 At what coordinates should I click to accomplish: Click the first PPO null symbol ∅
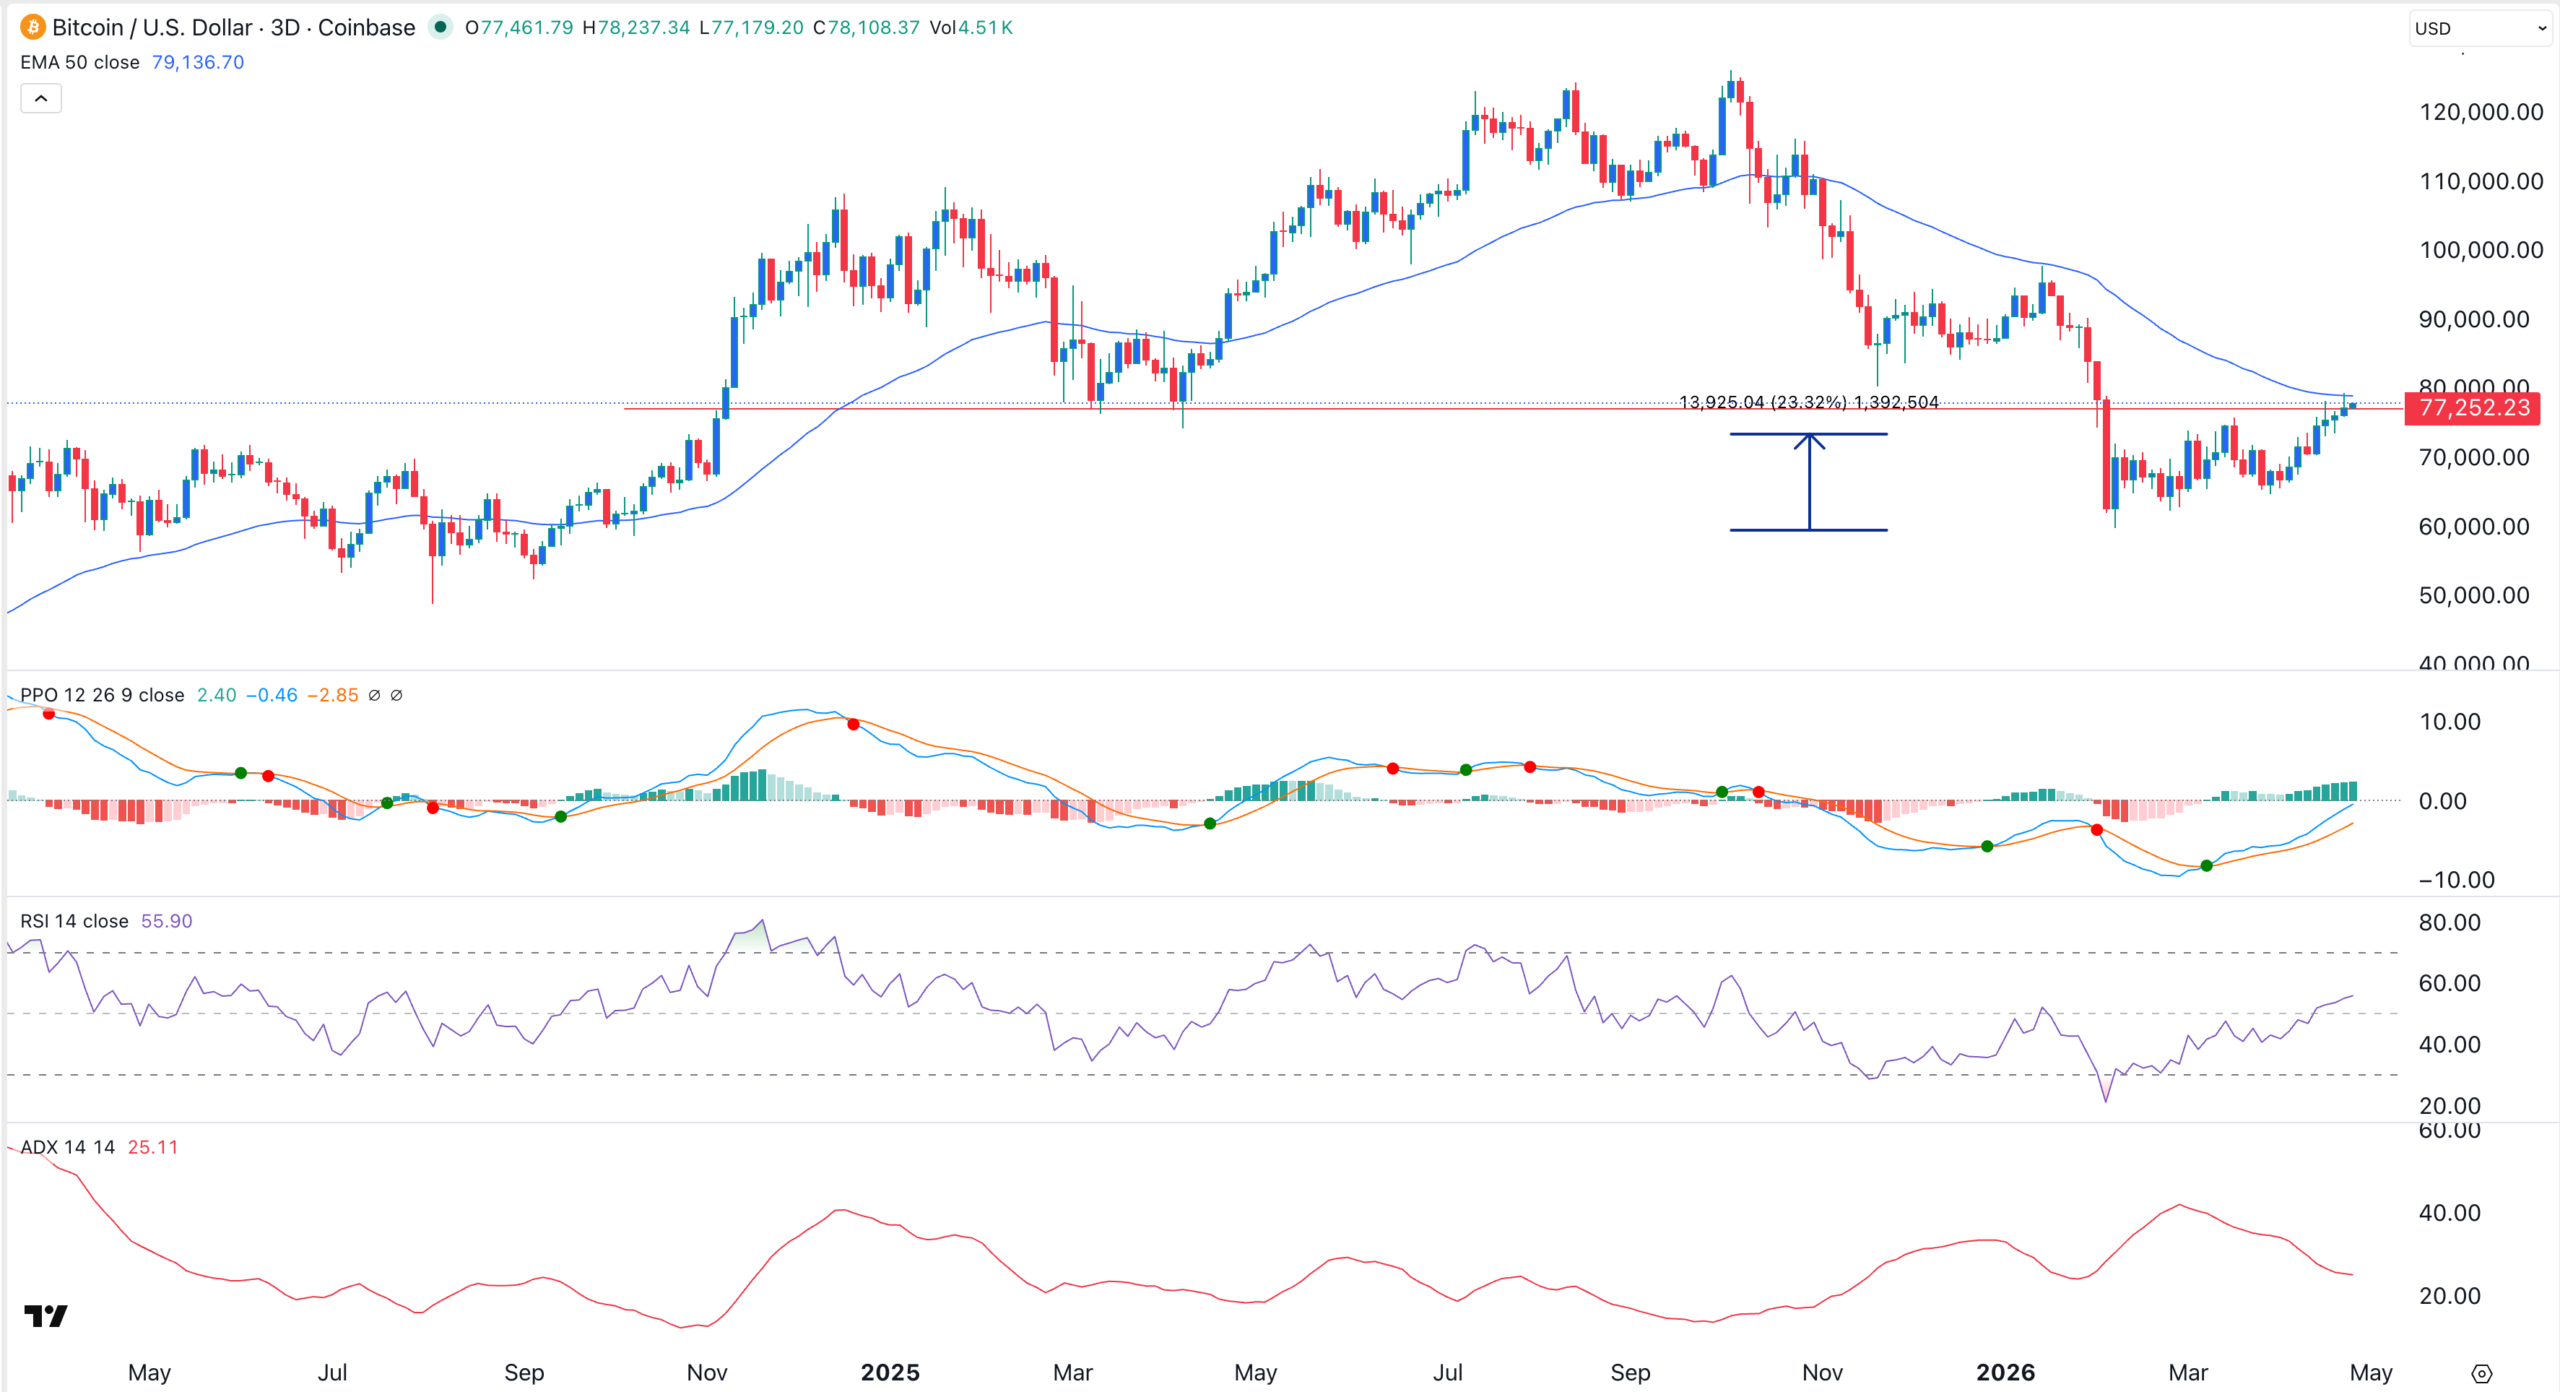tap(374, 695)
